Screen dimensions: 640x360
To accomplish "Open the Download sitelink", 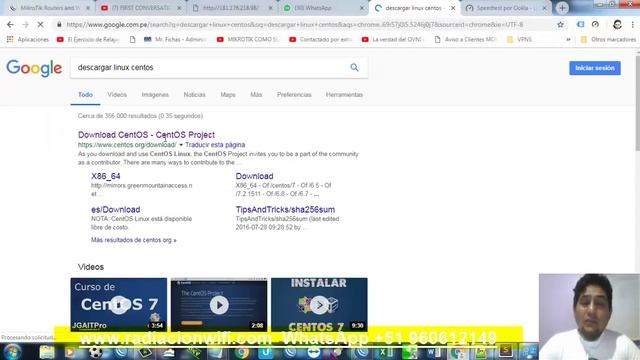I will tap(254, 176).
